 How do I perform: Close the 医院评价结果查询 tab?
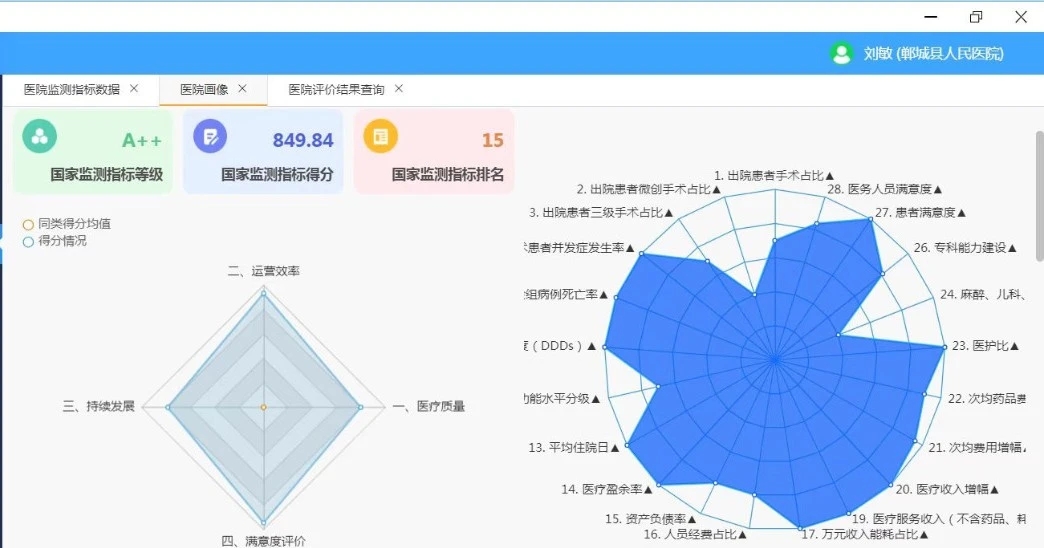[x=399, y=89]
